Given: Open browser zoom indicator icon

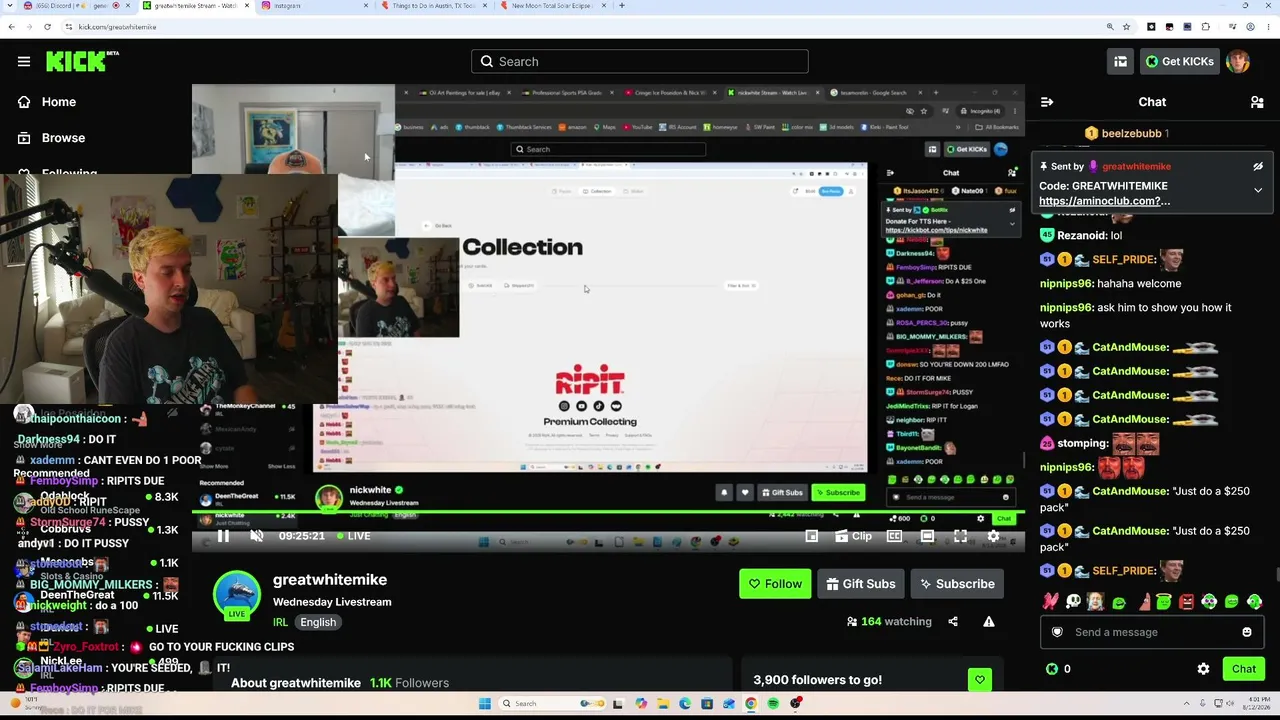Looking at the screenshot, I should 1110,27.
